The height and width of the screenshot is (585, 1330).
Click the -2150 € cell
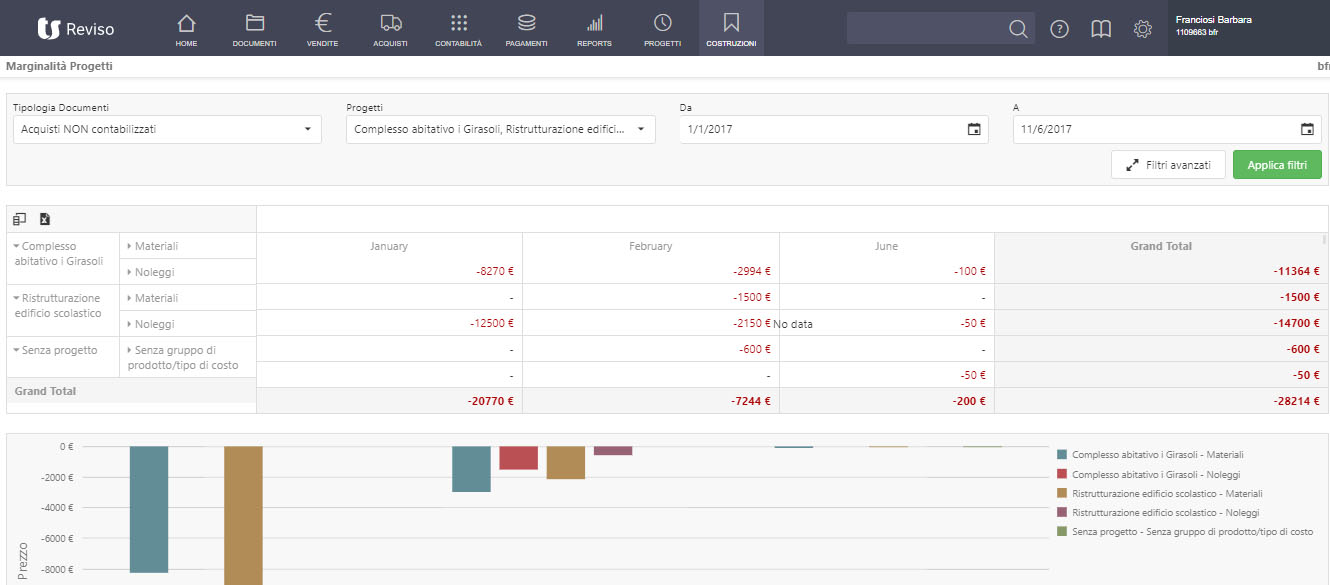(x=651, y=323)
